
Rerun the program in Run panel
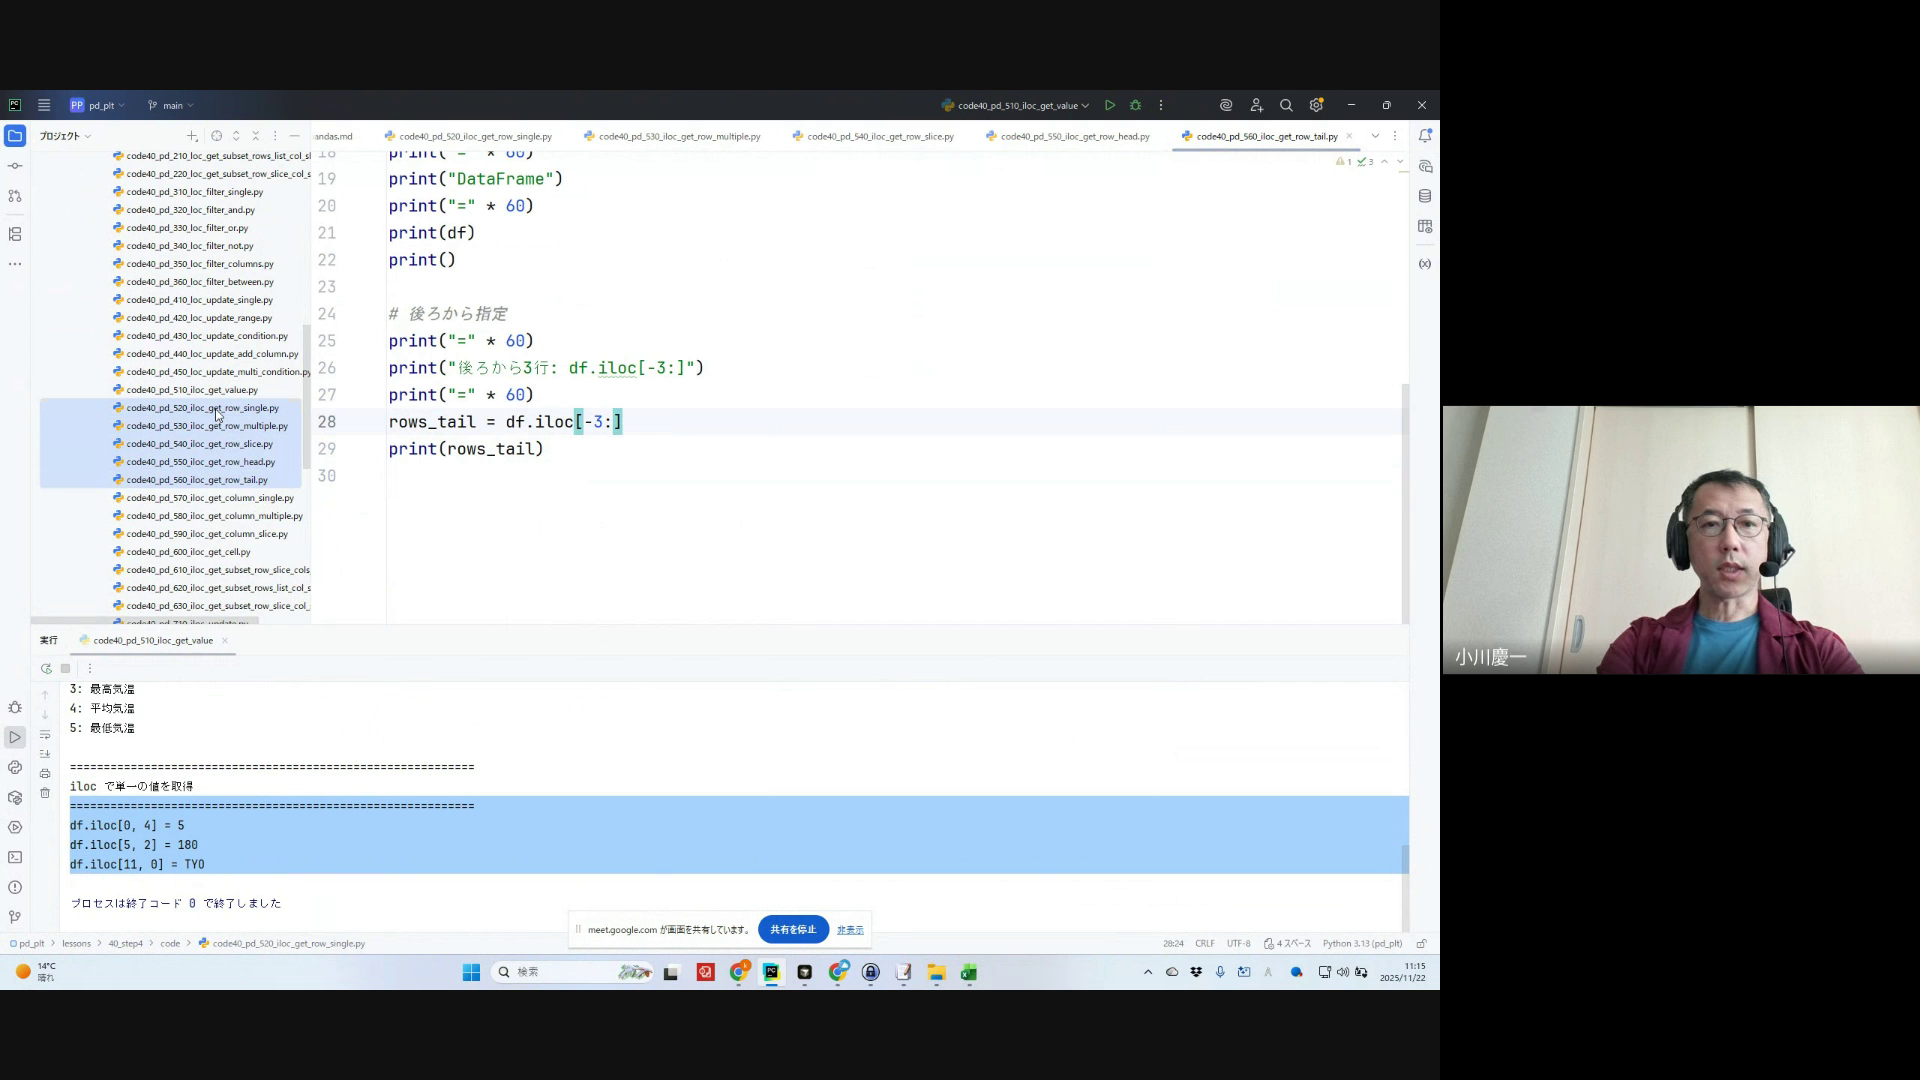pos(46,669)
